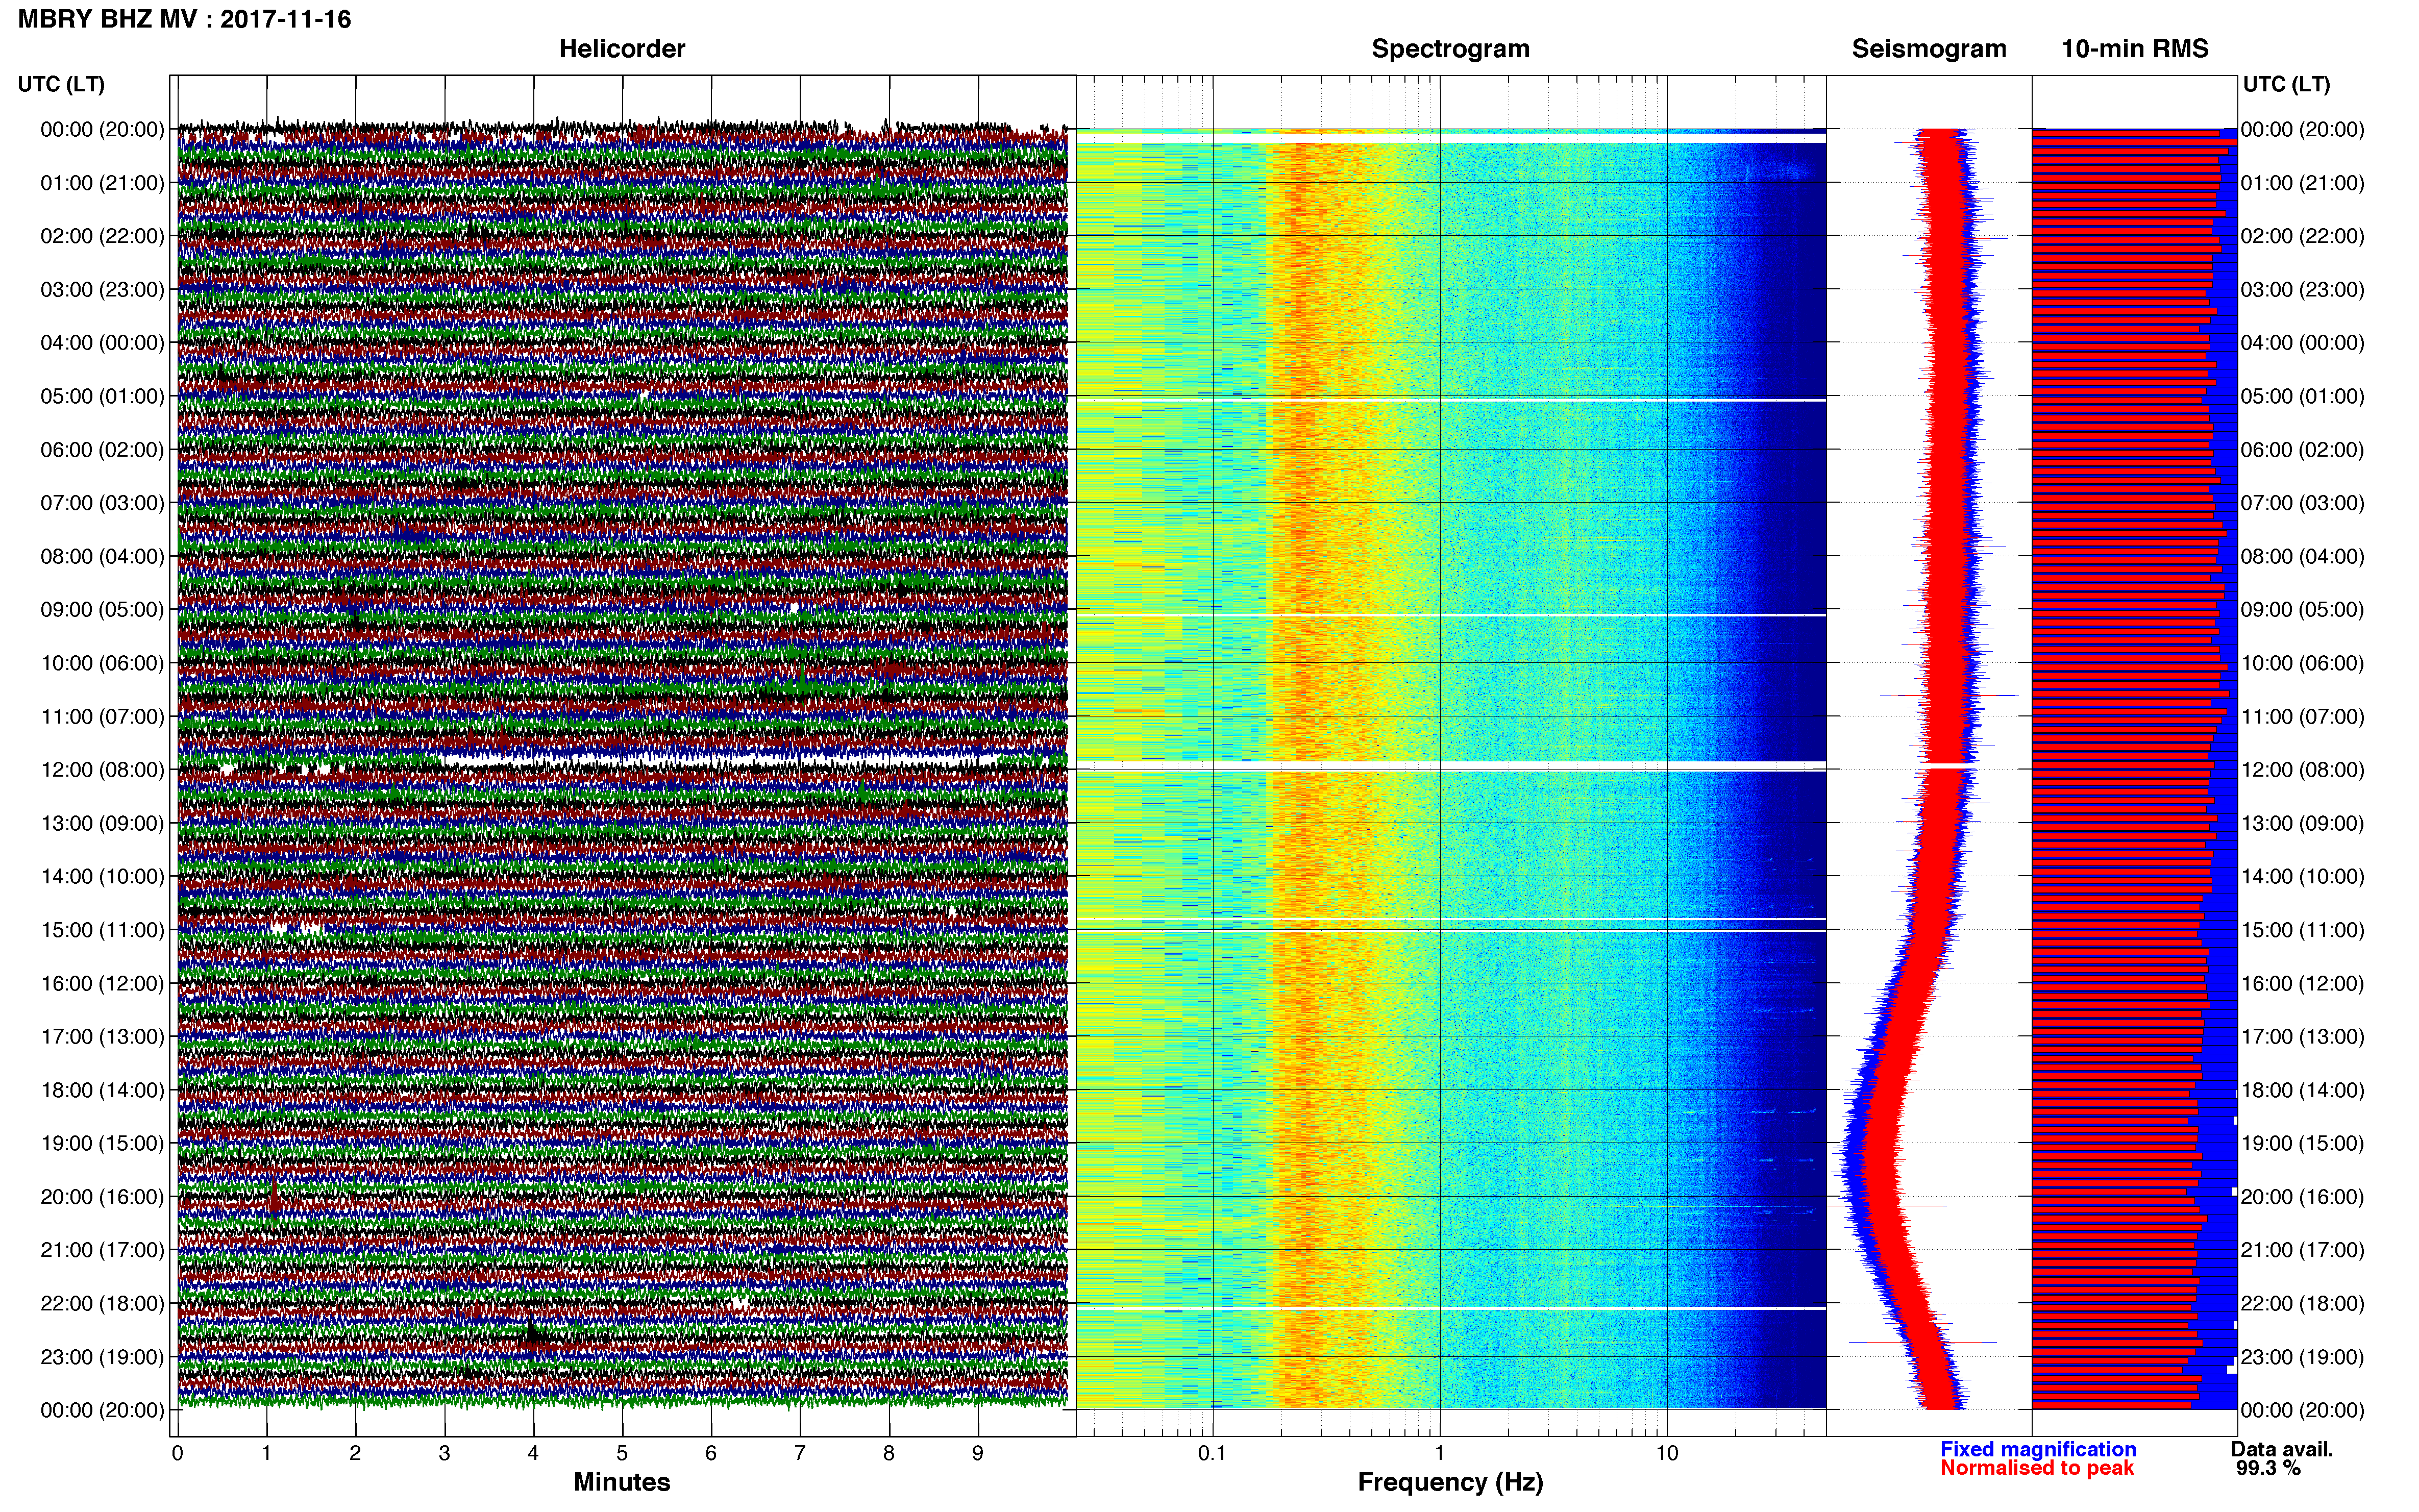
Task: Click 01:00 (21:00) label next to the Helicorder
Action: click(102, 183)
